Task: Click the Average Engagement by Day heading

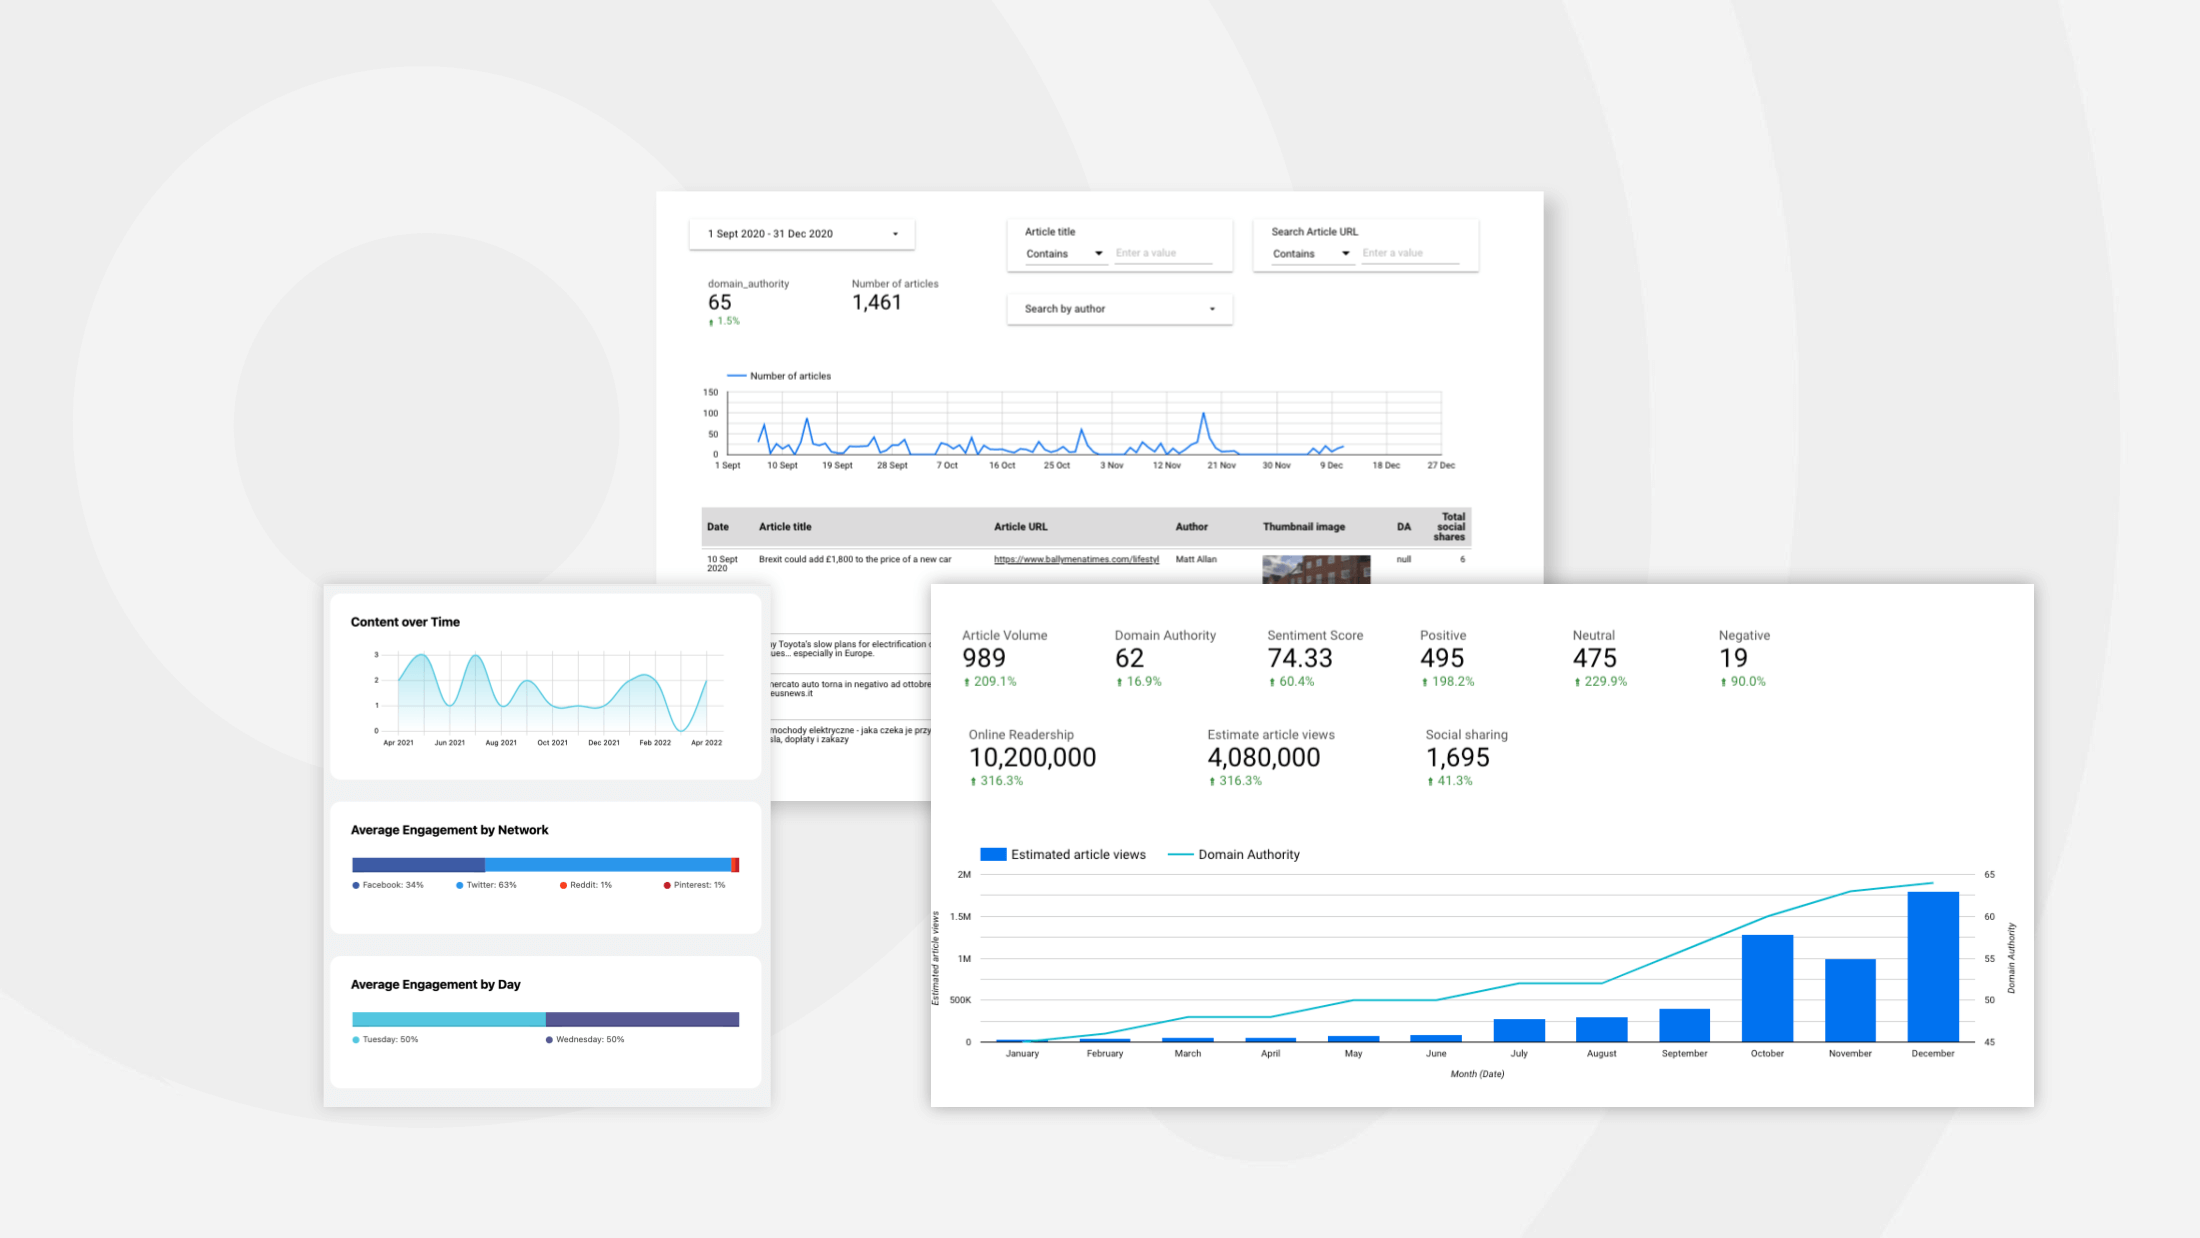Action: 435,985
